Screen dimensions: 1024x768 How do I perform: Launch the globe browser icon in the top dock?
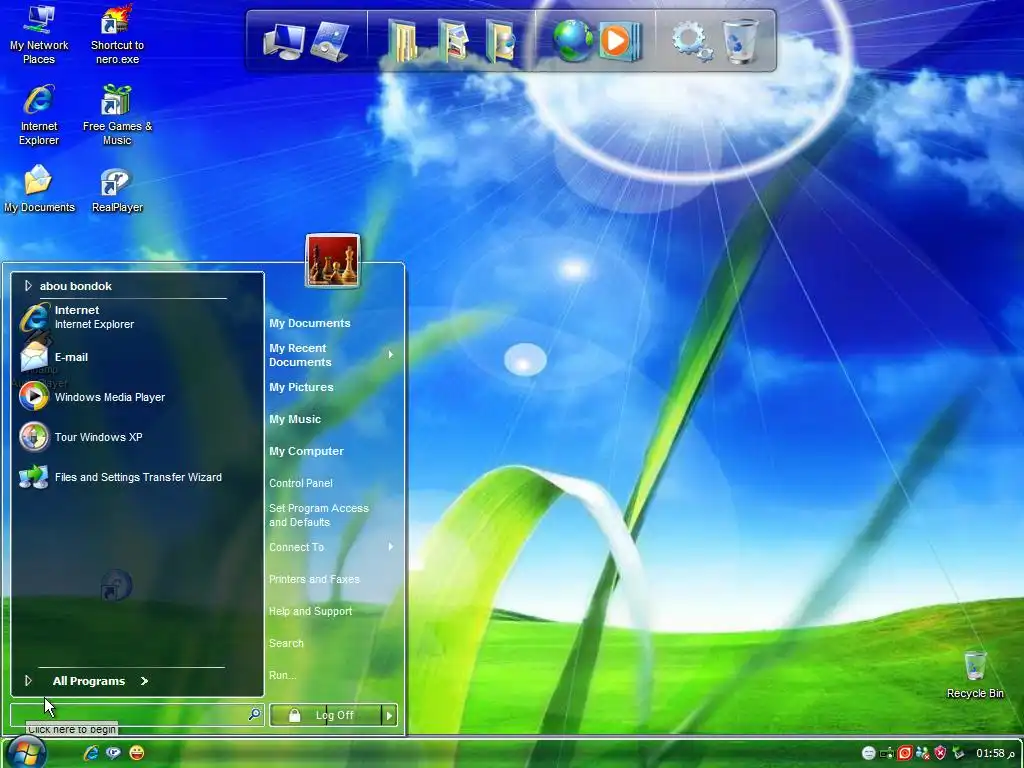[573, 41]
